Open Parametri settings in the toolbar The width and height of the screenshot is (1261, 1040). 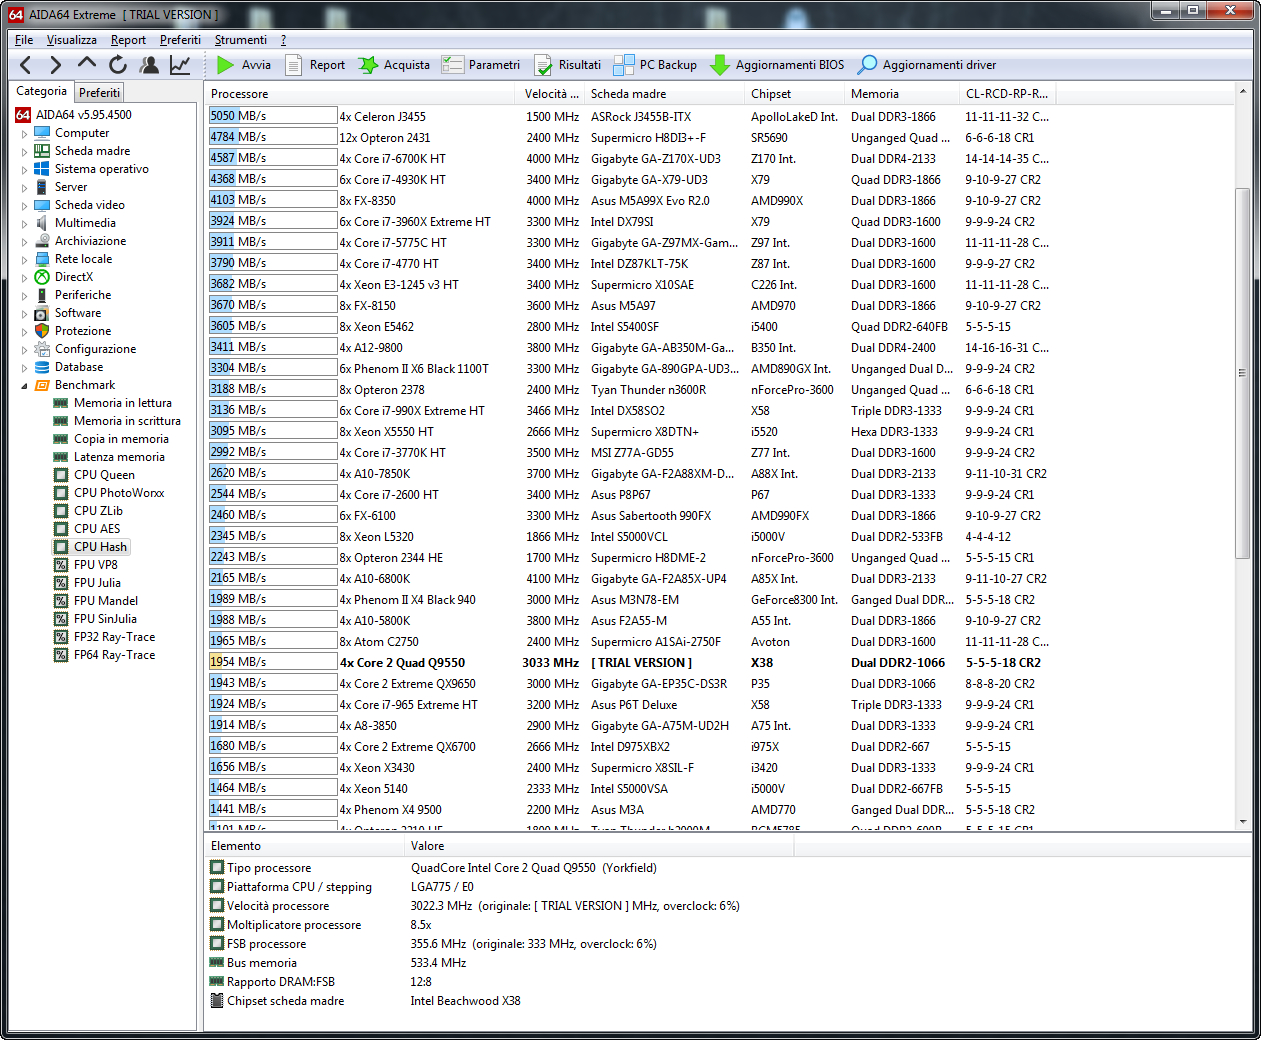point(481,65)
